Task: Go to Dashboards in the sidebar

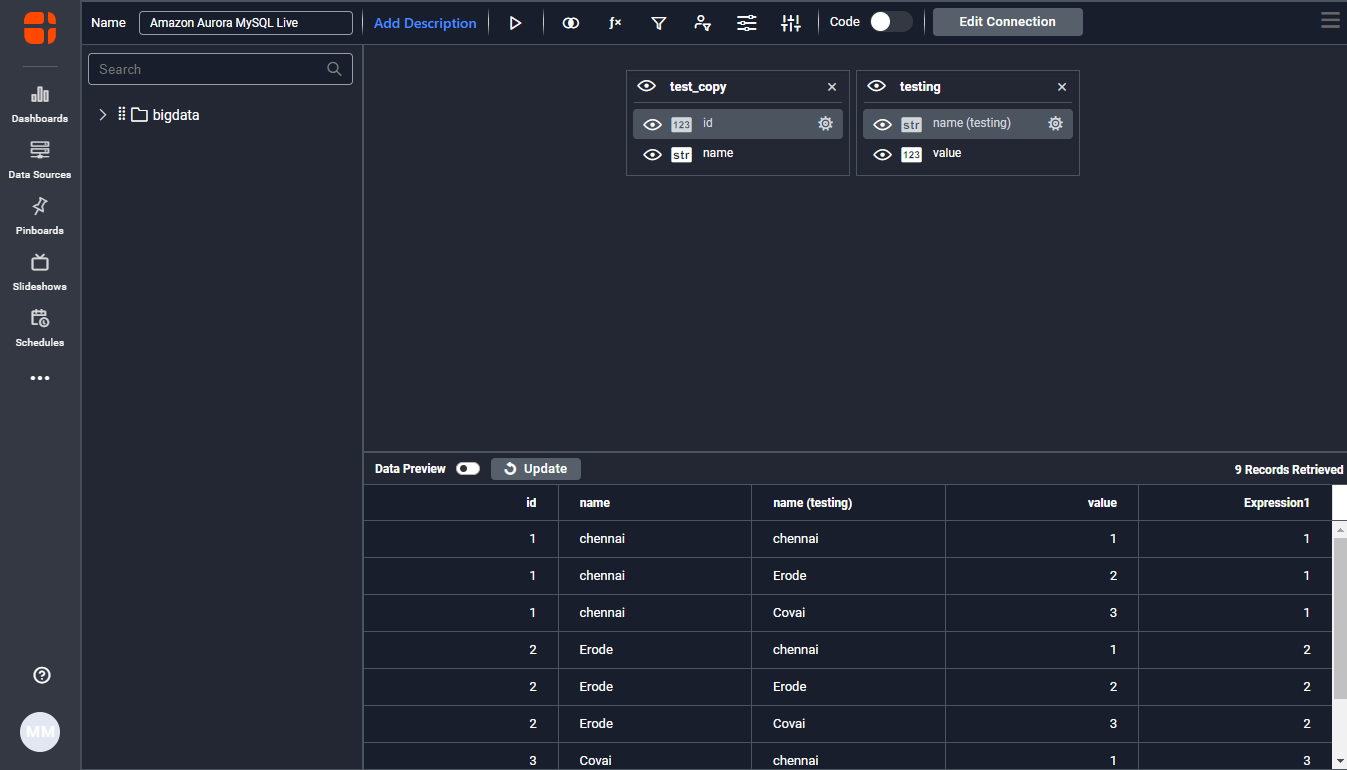Action: 40,104
